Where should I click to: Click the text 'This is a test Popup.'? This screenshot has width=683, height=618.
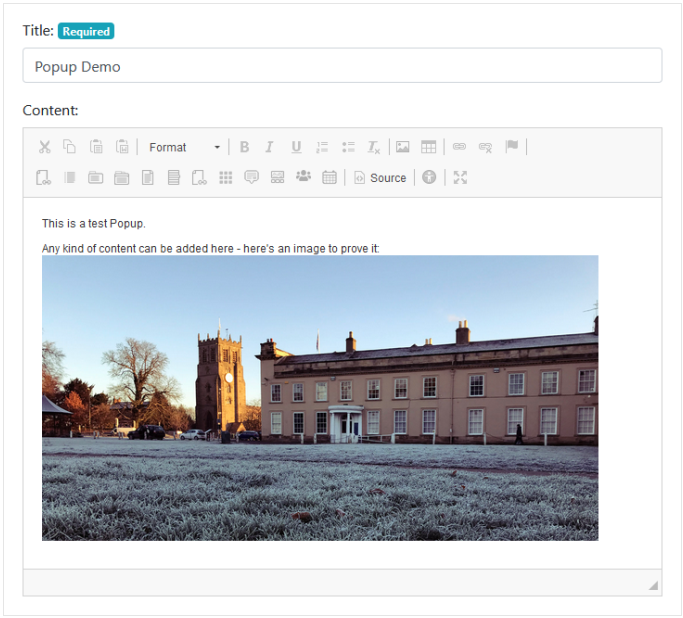coord(94,224)
